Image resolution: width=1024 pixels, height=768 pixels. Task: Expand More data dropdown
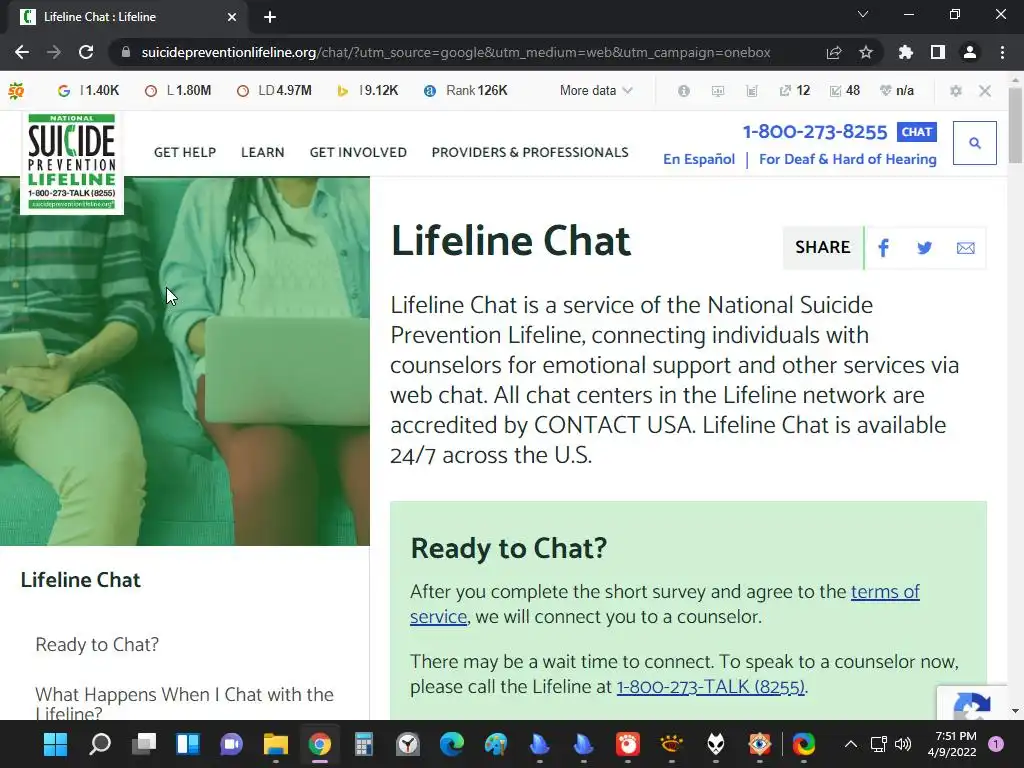pyautogui.click(x=596, y=91)
